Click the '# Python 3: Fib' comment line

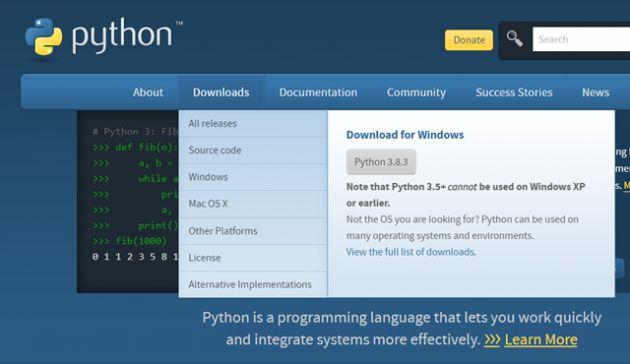135,132
